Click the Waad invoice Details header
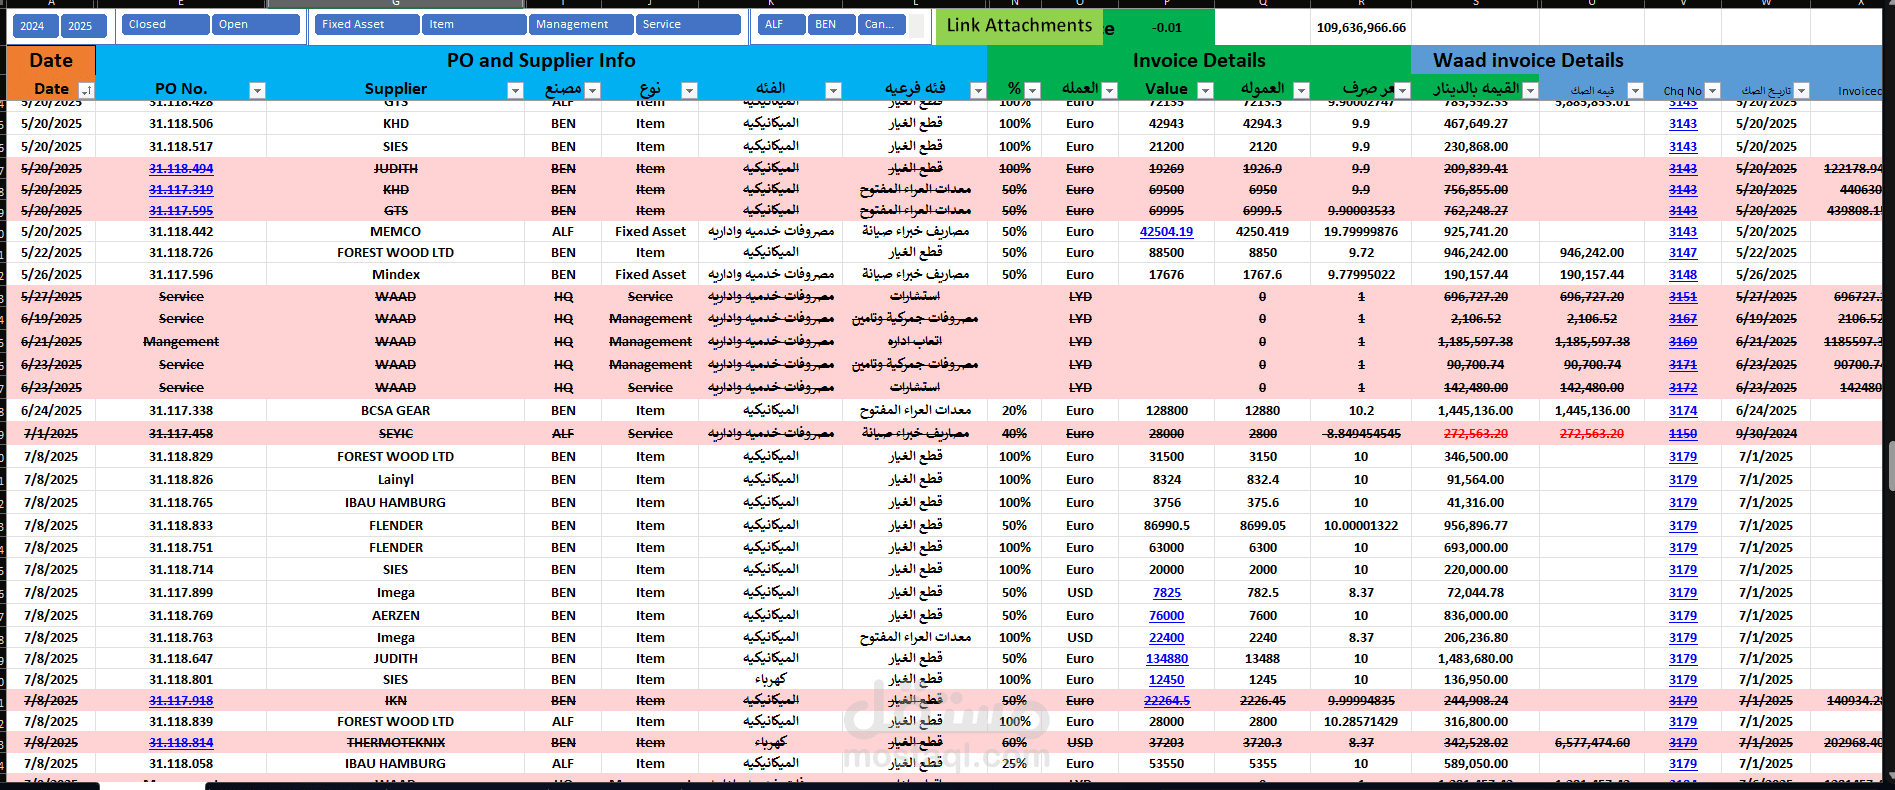Viewport: 1895px width, 790px height. (x=1528, y=60)
